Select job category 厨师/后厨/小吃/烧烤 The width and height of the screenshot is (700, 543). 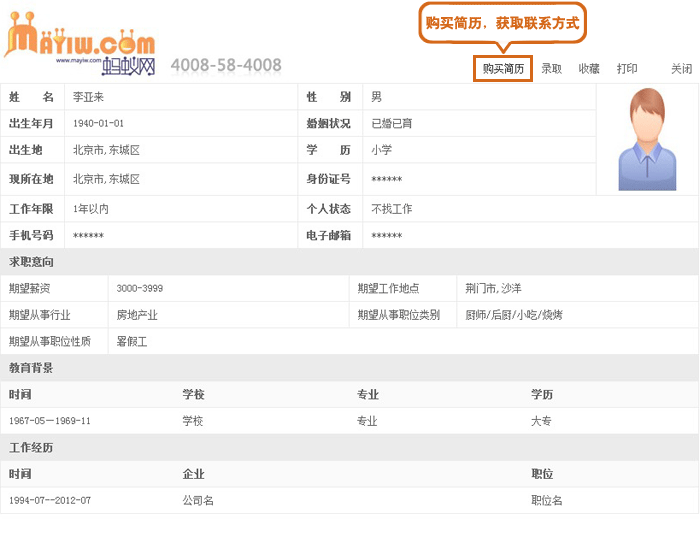(514, 315)
